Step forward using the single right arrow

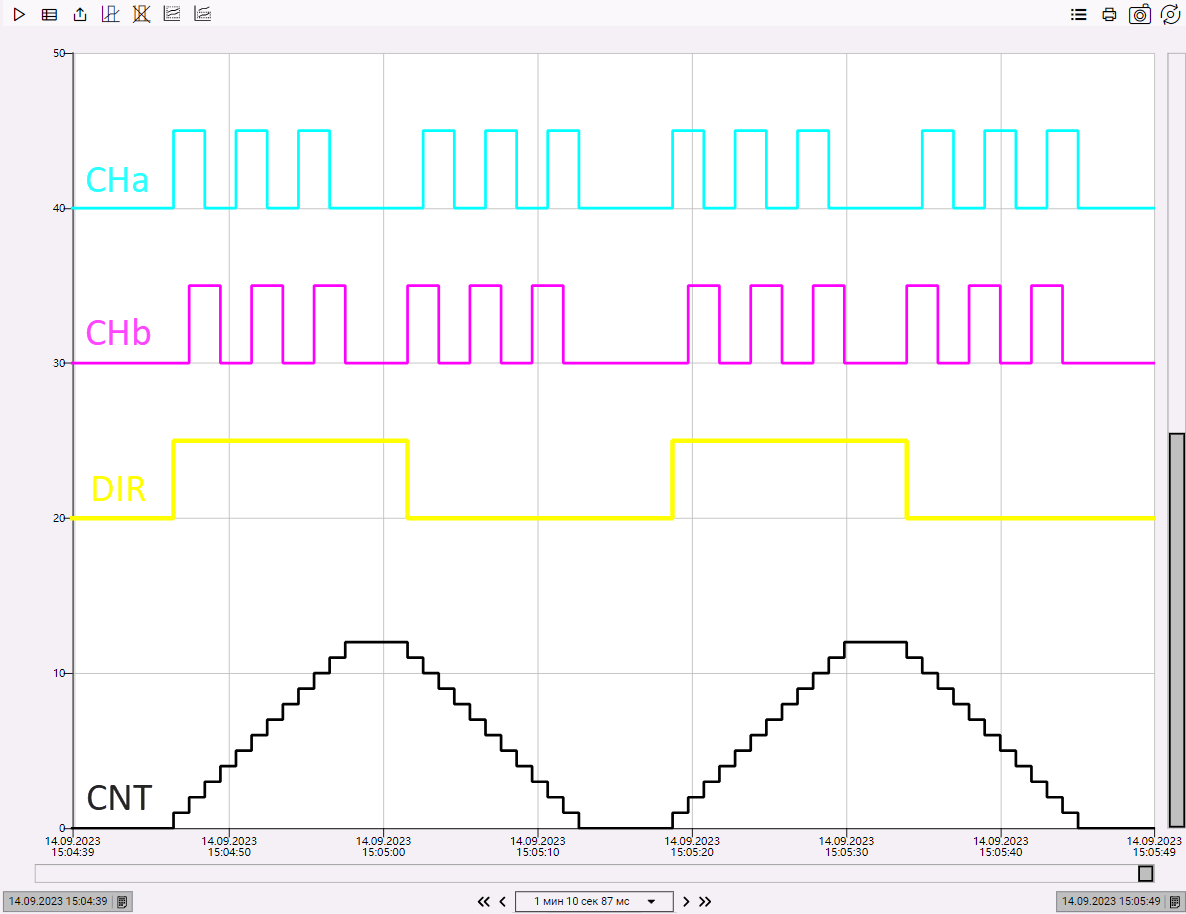click(x=685, y=901)
